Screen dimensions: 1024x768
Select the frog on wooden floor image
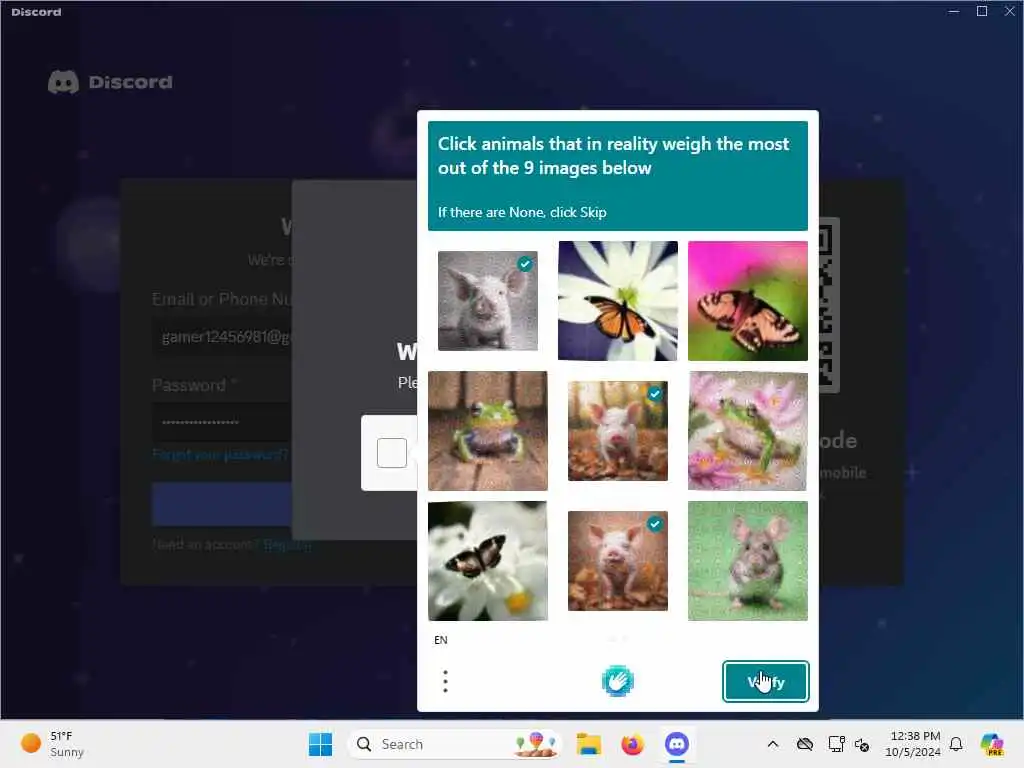488,430
